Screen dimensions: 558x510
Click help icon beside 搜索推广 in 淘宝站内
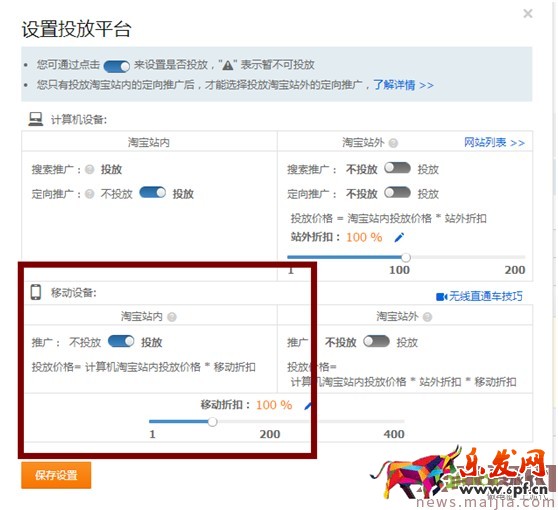tap(90, 169)
